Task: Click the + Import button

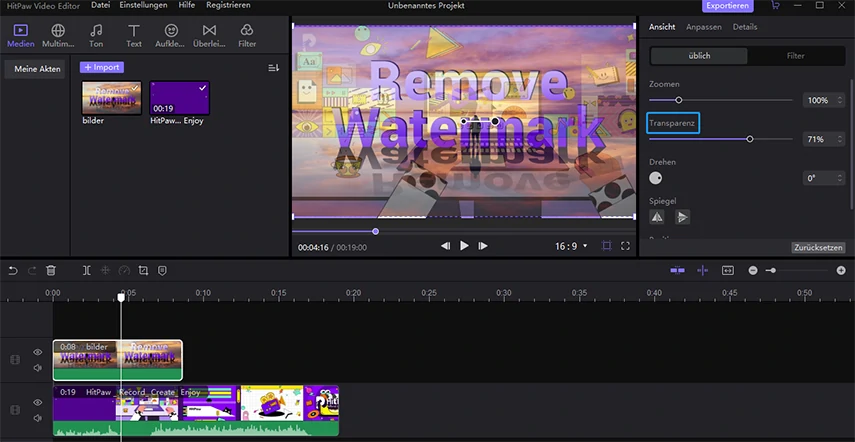Action: (x=102, y=68)
